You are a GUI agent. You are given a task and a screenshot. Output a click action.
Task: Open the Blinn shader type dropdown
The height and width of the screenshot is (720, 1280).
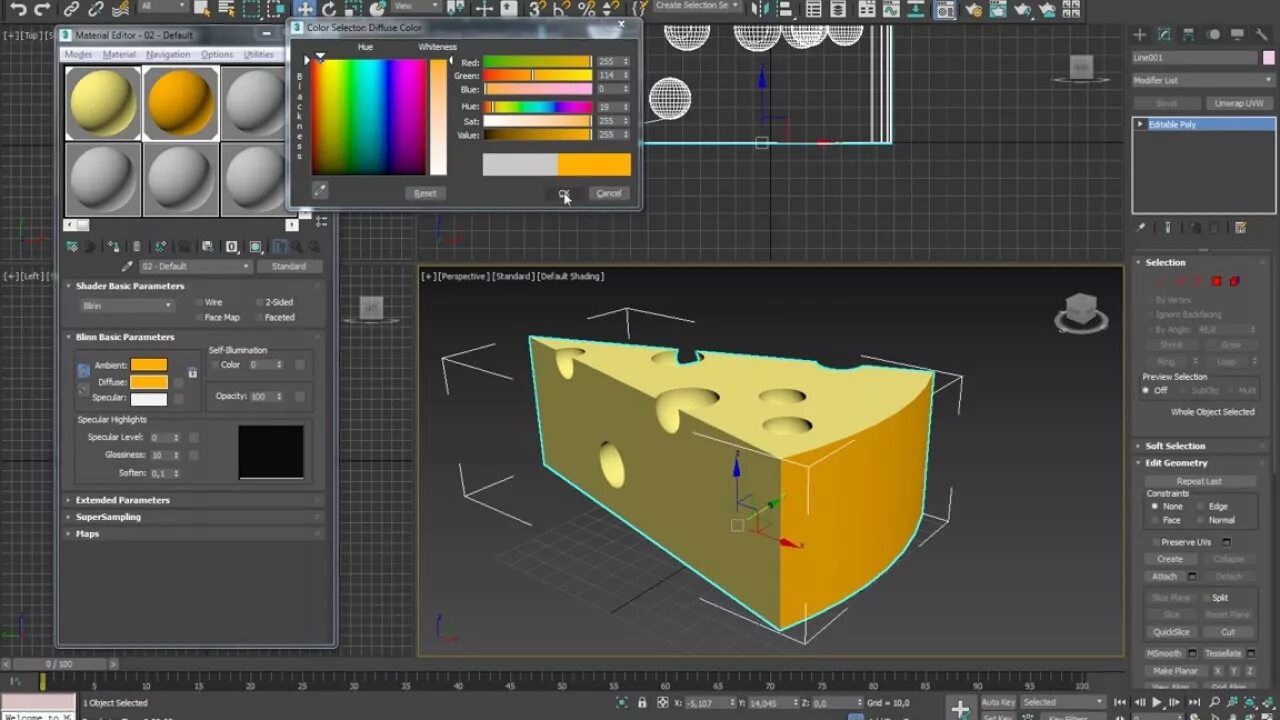(127, 305)
